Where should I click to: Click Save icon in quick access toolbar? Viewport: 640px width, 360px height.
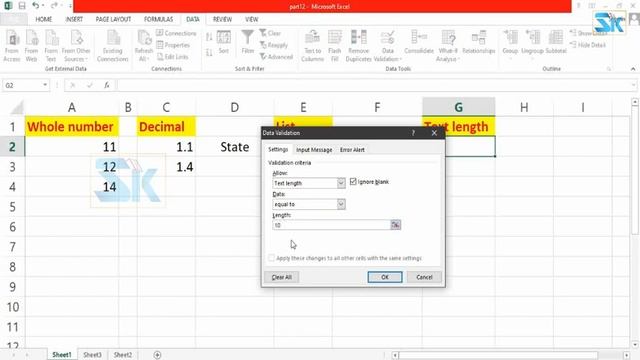pos(22,6)
